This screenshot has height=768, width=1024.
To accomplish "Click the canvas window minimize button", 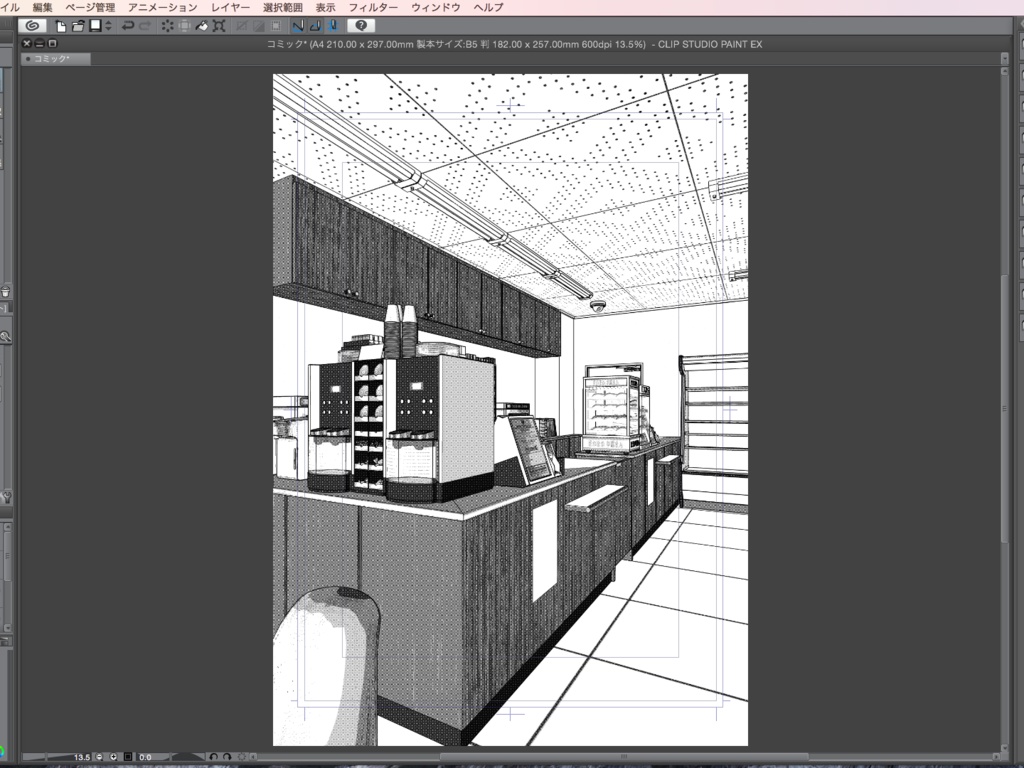I will click(x=40, y=43).
